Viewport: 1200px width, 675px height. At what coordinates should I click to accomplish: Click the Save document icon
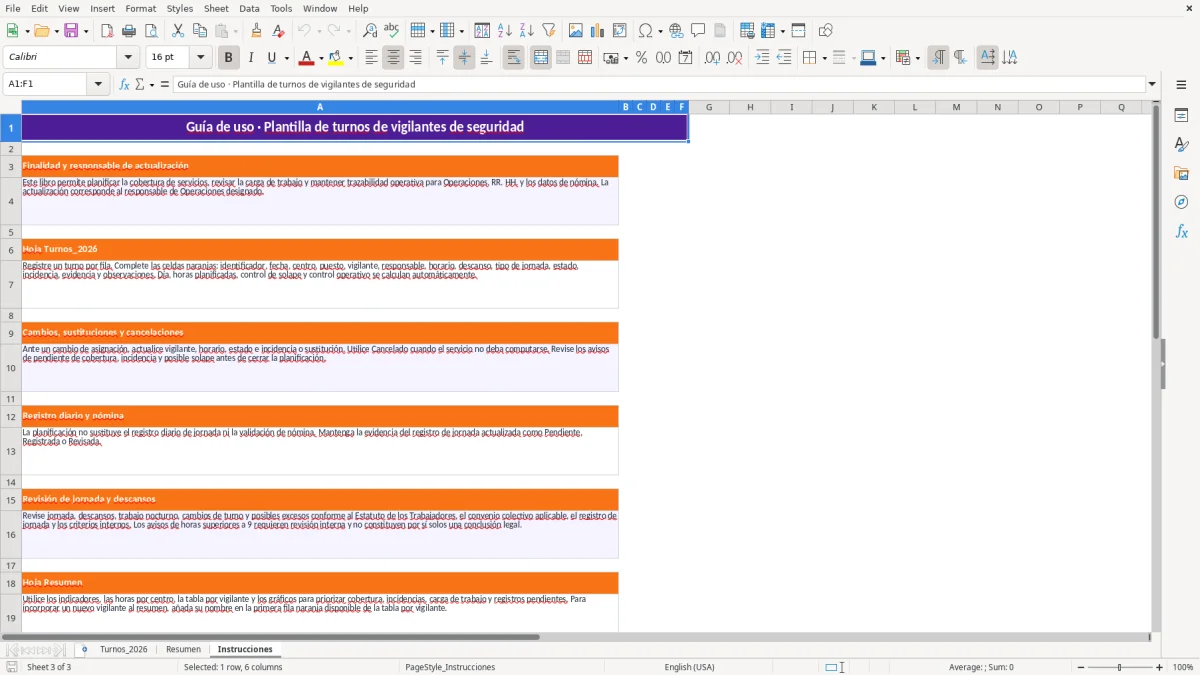click(71, 31)
